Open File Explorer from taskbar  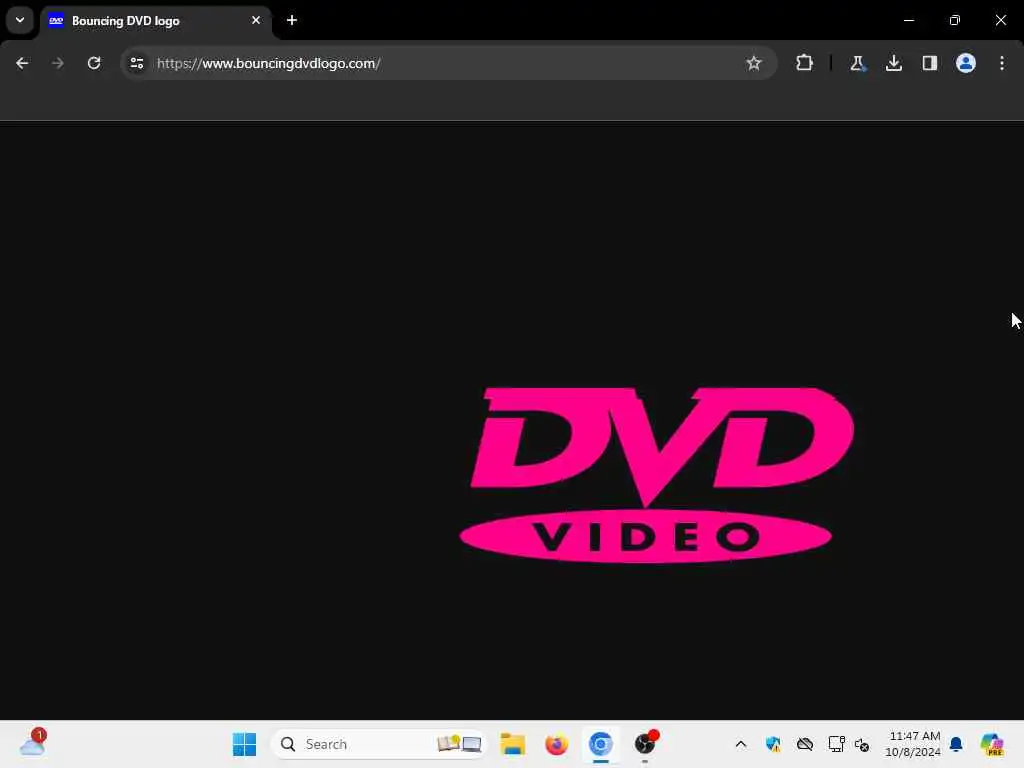click(513, 744)
